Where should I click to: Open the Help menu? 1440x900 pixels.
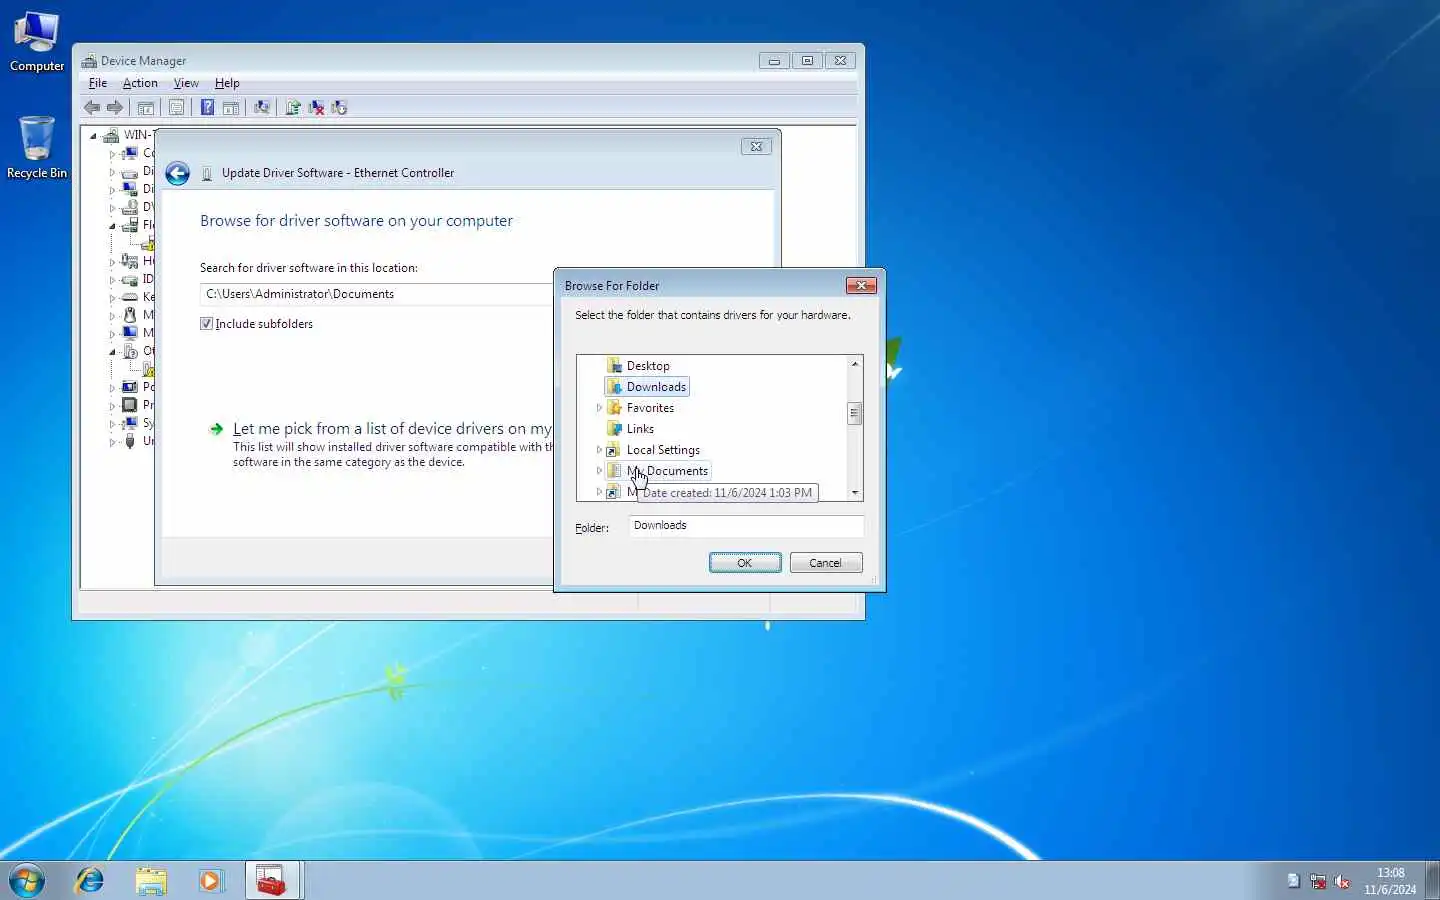click(227, 83)
